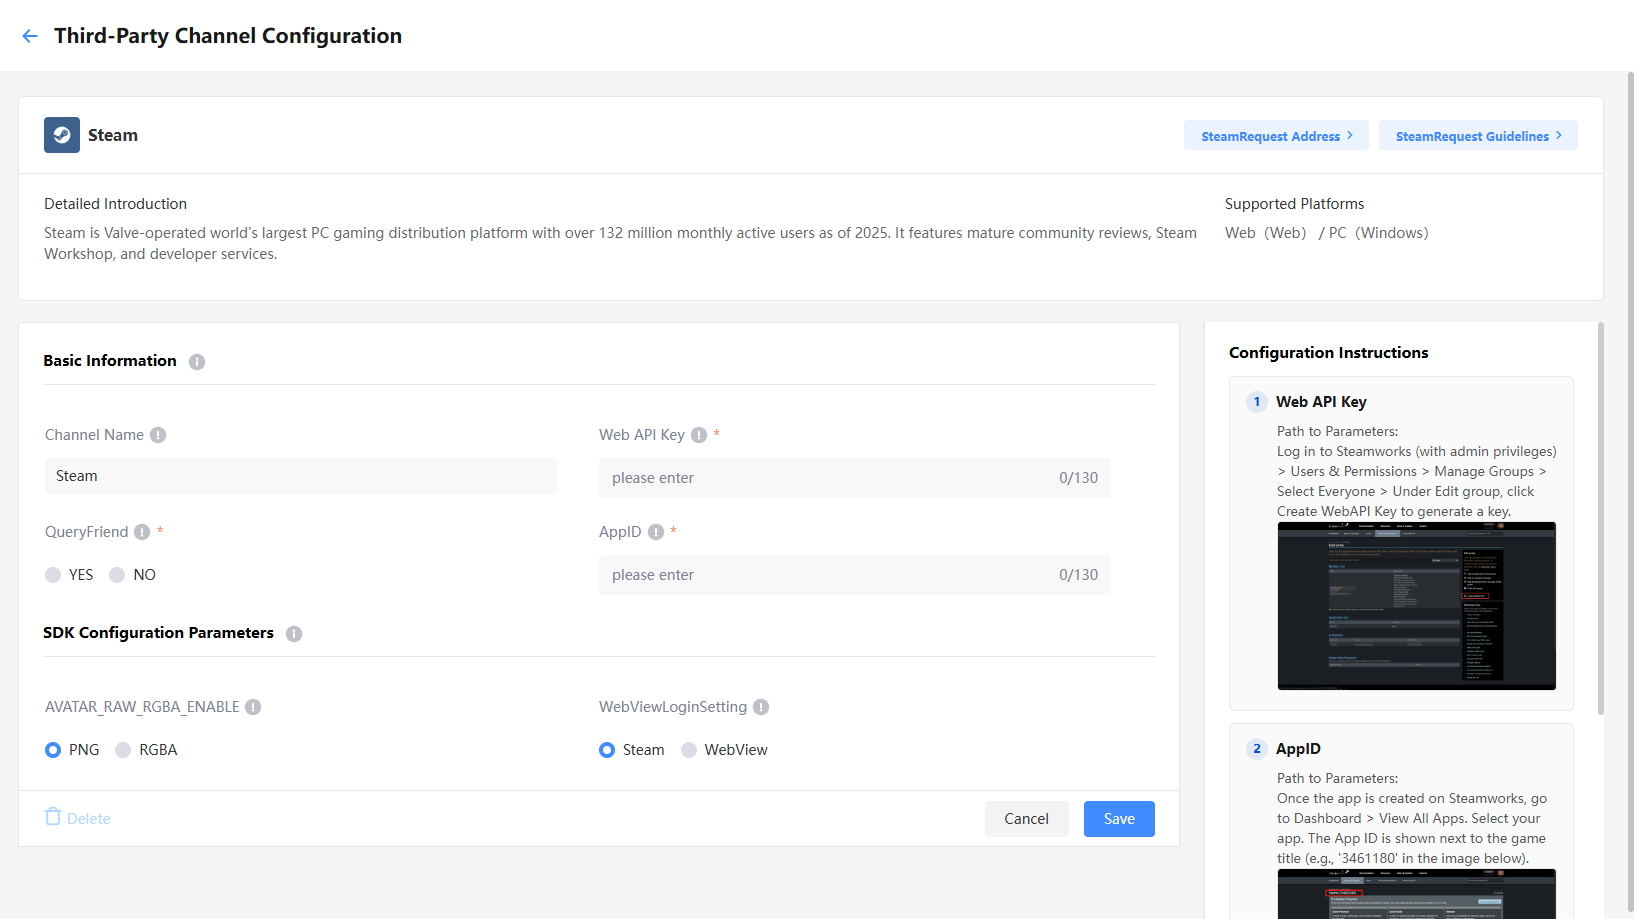
Task: Show the Basic Information info tooltip icon
Action: click(197, 362)
